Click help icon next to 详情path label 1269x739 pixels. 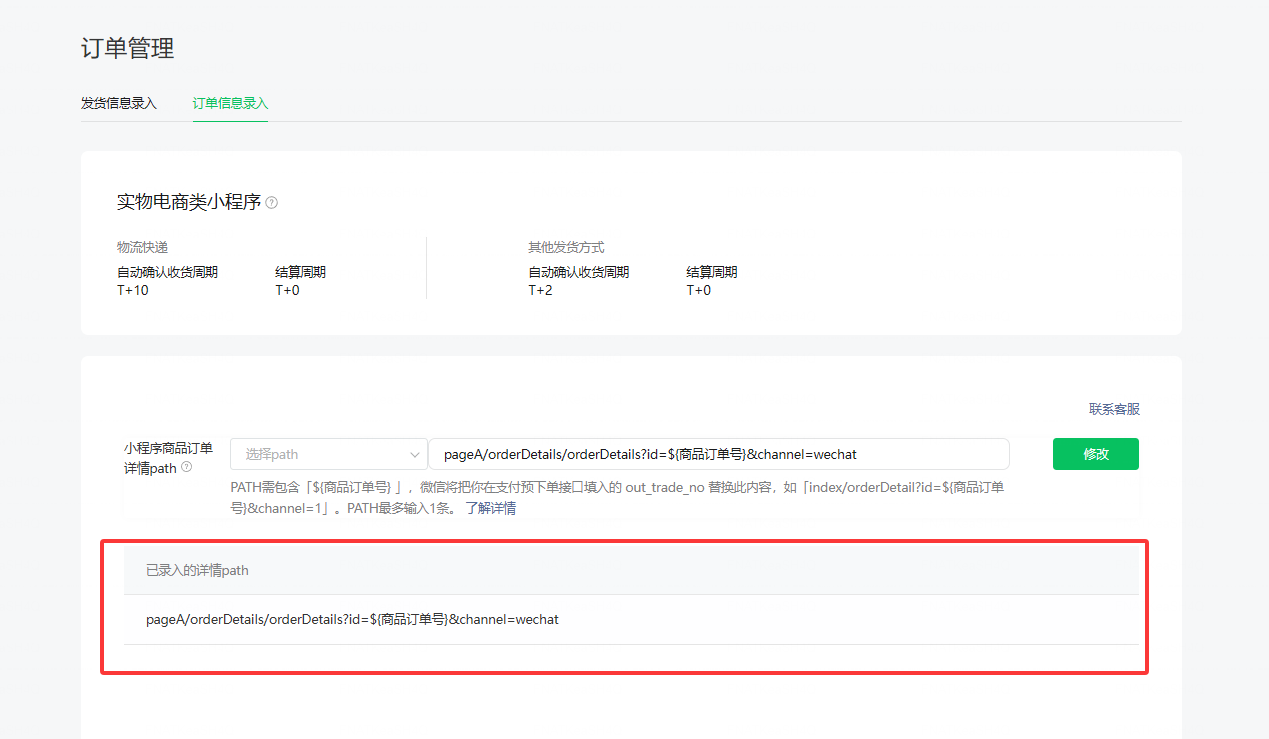[x=187, y=467]
